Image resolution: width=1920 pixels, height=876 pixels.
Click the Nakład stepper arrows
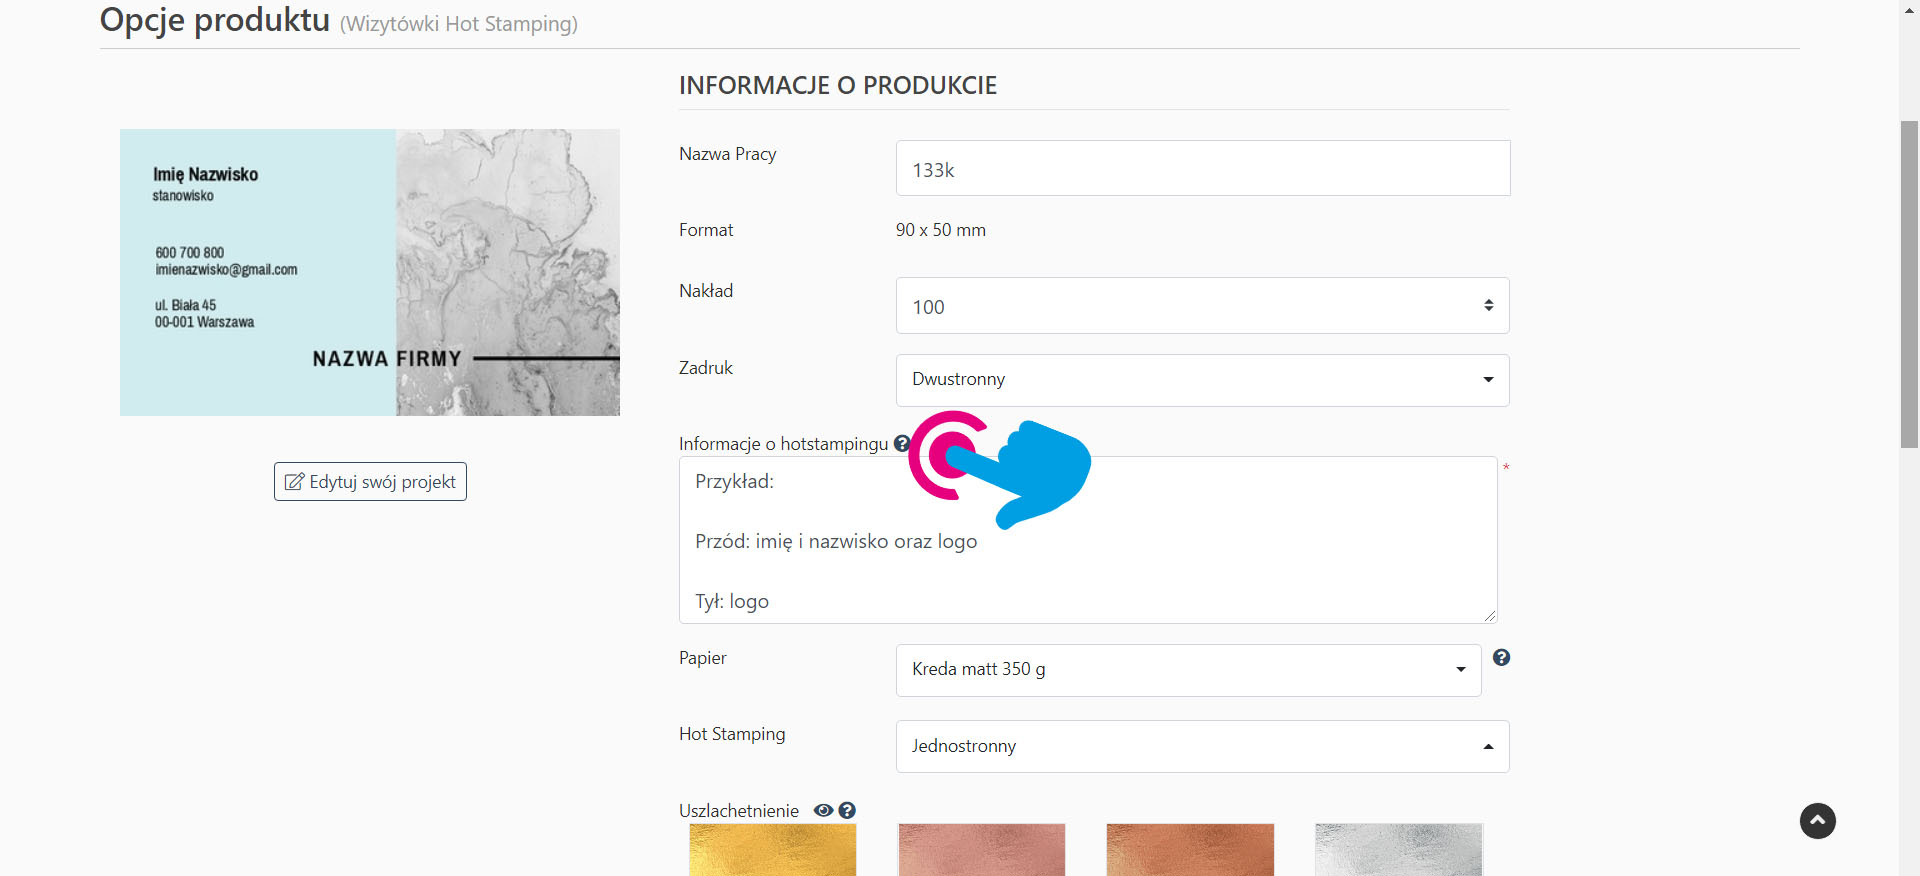(x=1488, y=306)
